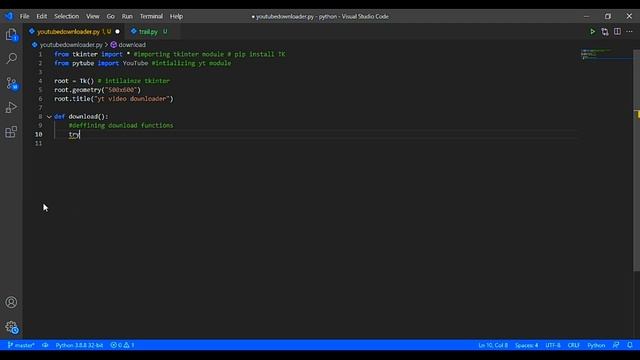This screenshot has height=360, width=640.
Task: Click the '#deffining download functions' comment
Action: click(121, 125)
